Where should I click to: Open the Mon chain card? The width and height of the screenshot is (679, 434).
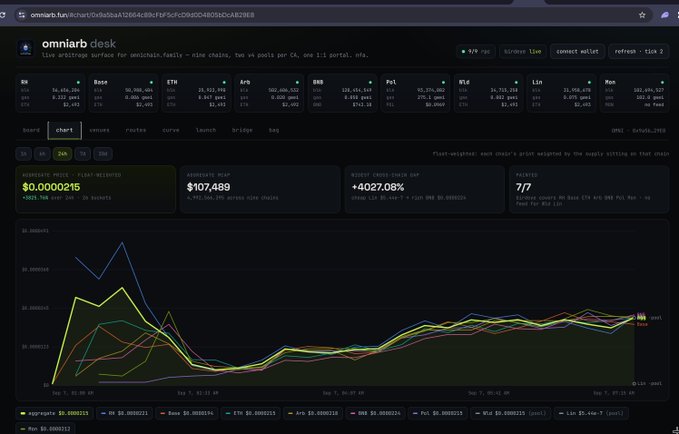634,93
